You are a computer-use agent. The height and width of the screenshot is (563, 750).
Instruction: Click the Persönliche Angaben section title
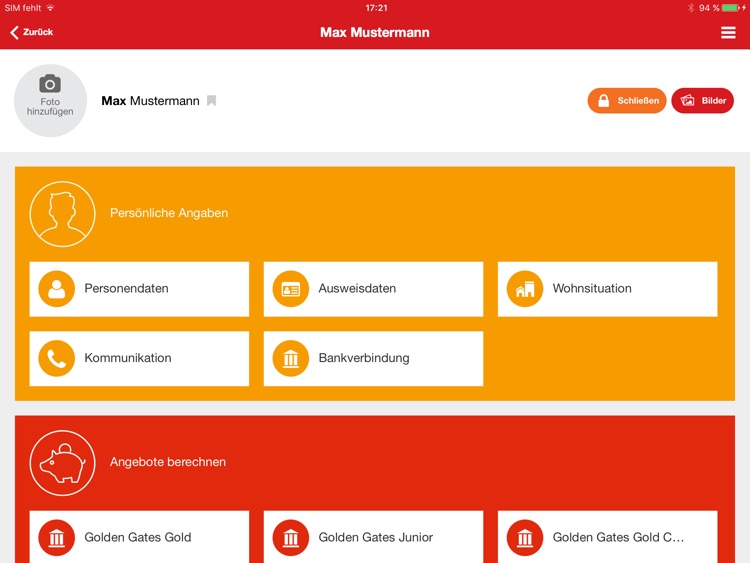coord(169,213)
